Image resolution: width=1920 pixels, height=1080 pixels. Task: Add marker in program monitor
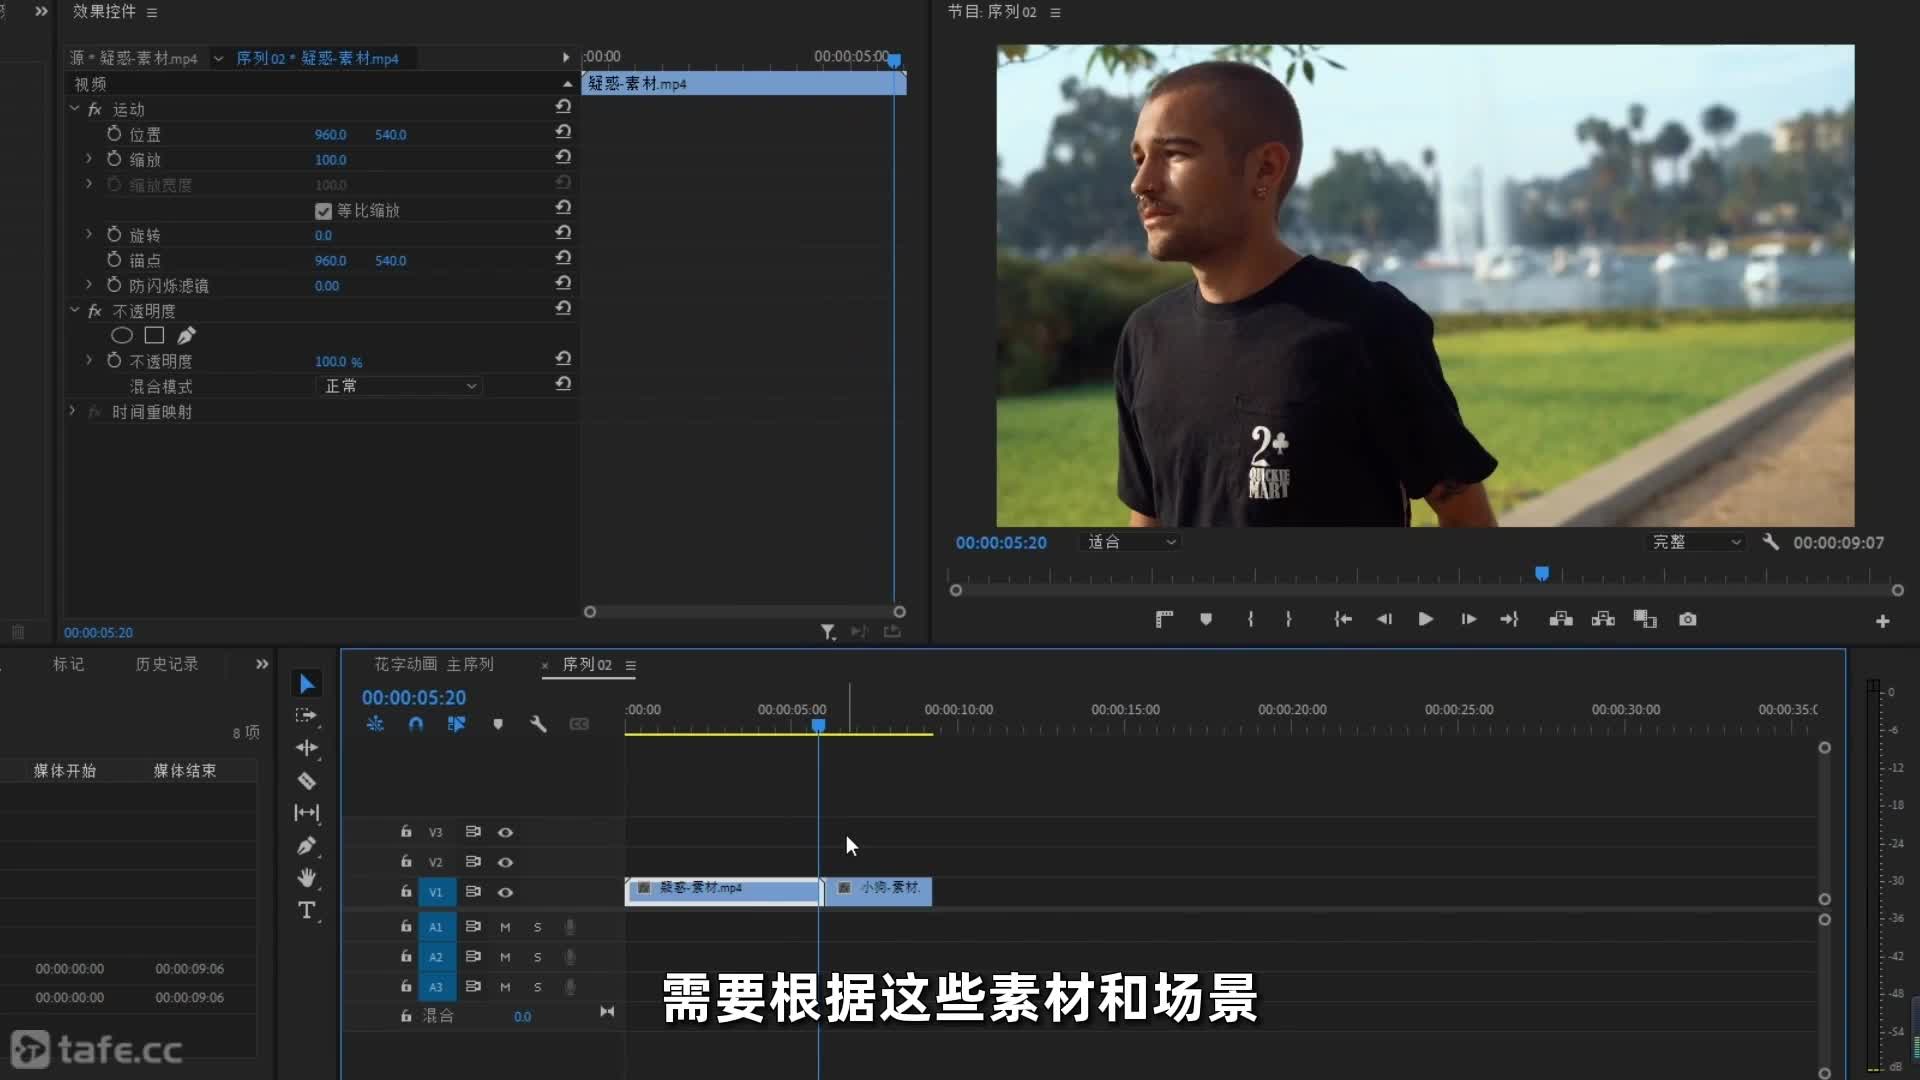pos(1206,620)
